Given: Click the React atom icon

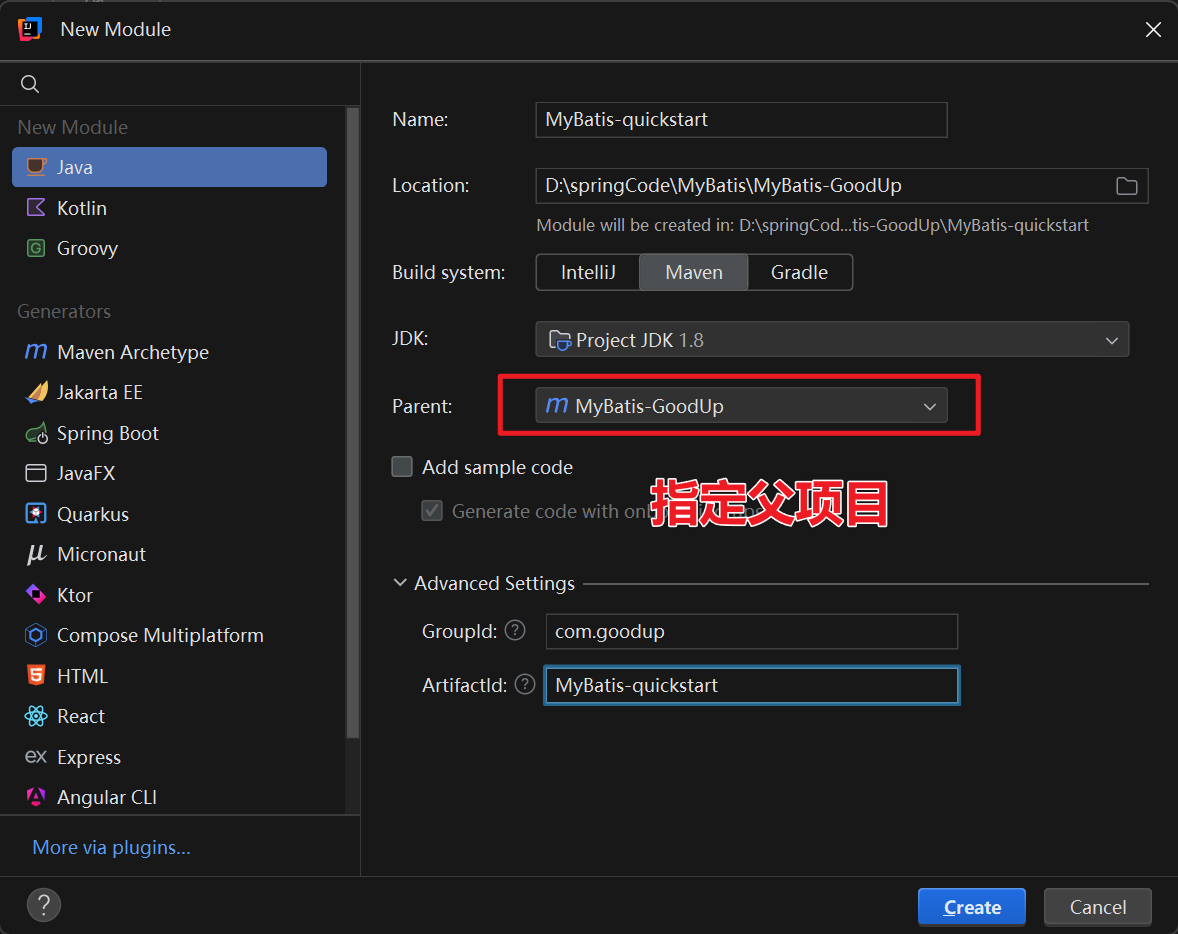Looking at the screenshot, I should [x=36, y=716].
